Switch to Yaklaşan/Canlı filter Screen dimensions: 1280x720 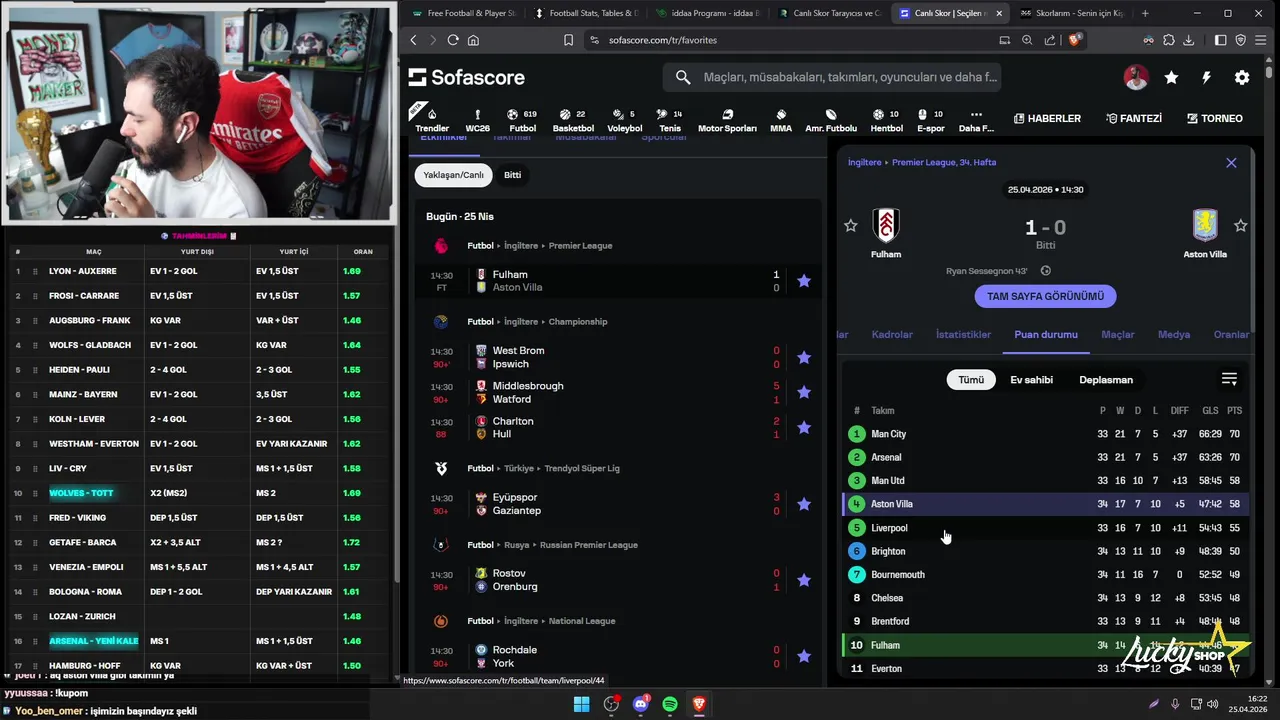[453, 175]
